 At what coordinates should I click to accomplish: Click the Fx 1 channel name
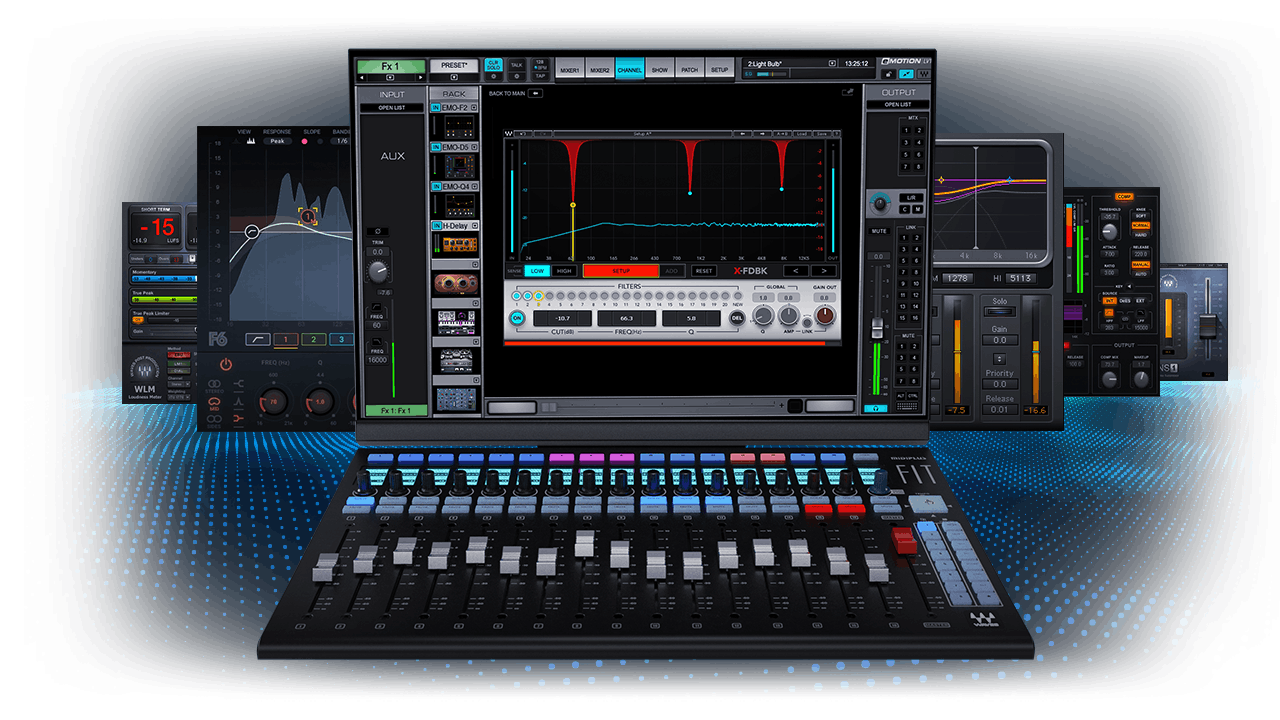coord(391,66)
